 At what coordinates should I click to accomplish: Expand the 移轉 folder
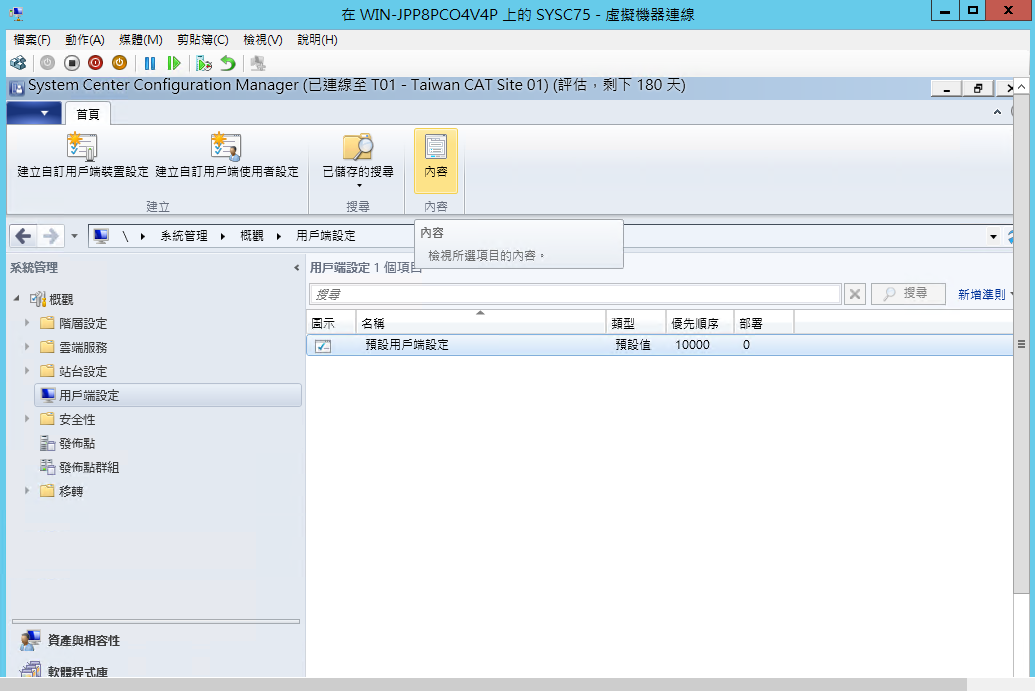[x=27, y=490]
